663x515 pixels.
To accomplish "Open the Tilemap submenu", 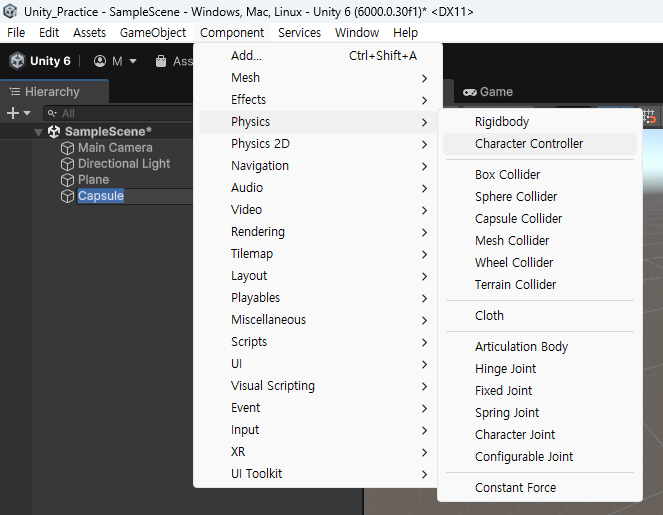I will pyautogui.click(x=318, y=254).
